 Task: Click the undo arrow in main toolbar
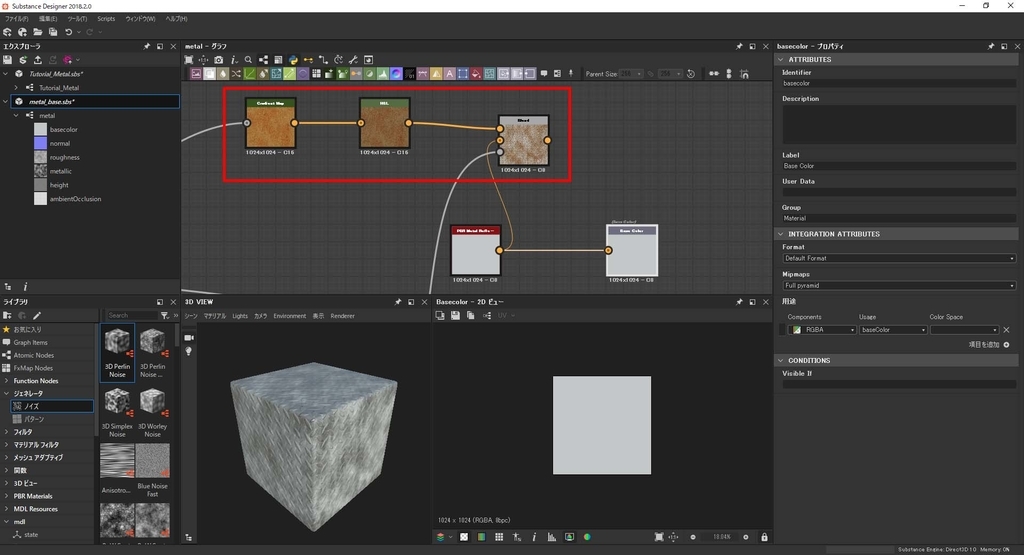tap(68, 32)
